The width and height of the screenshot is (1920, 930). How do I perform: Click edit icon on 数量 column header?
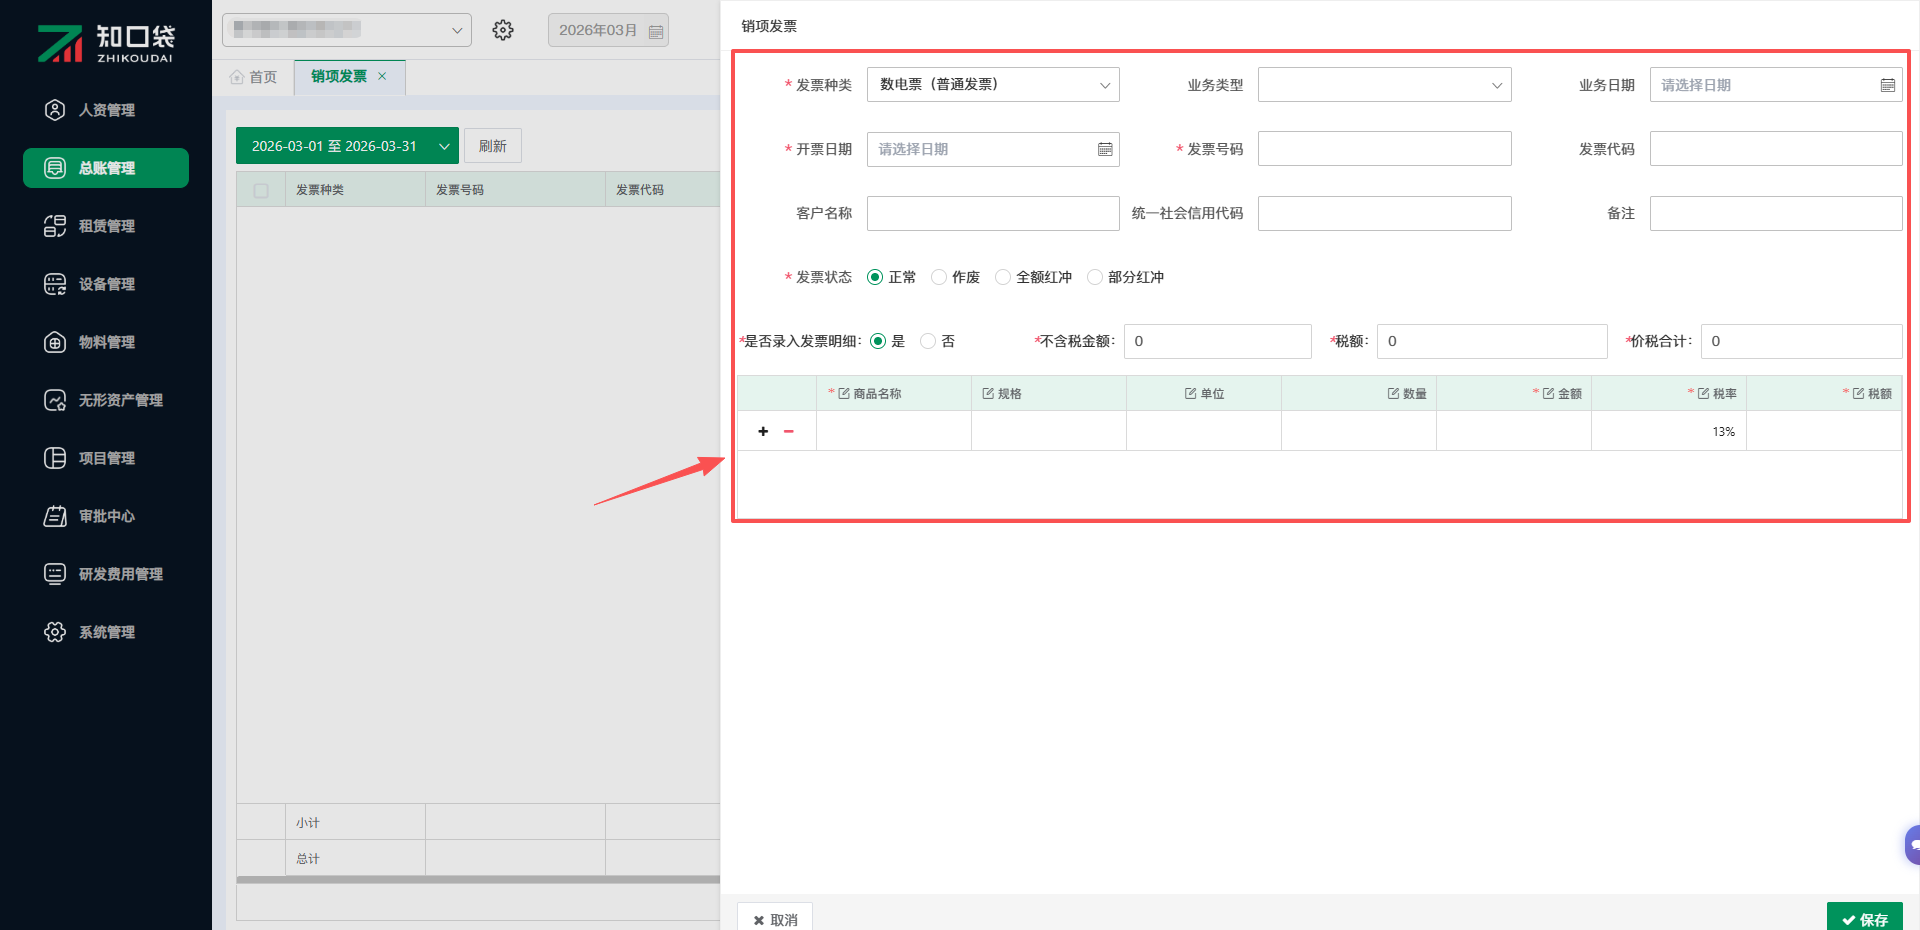pos(1393,393)
